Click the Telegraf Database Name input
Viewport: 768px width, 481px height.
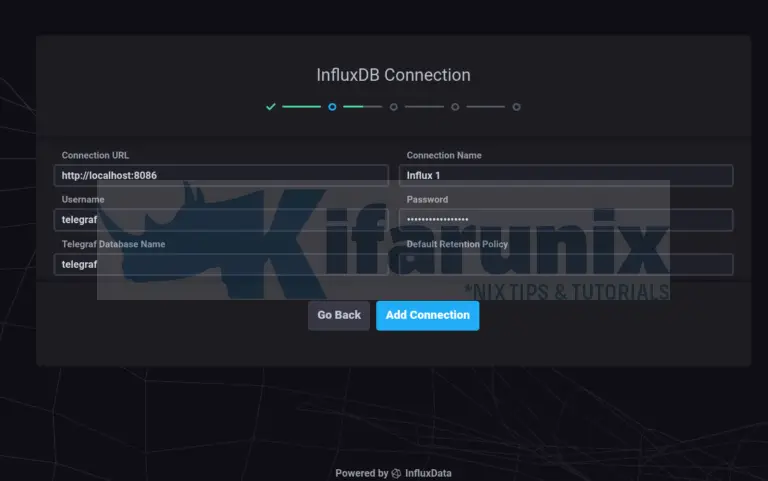[220, 264]
